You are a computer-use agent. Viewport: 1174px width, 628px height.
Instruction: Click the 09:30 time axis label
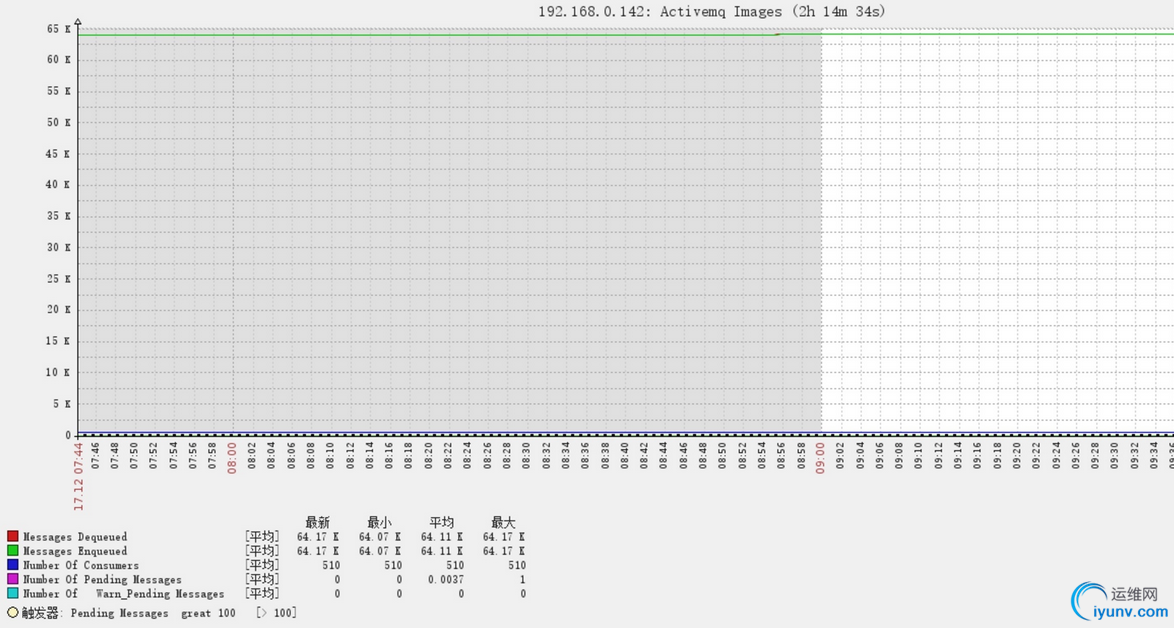click(1115, 455)
